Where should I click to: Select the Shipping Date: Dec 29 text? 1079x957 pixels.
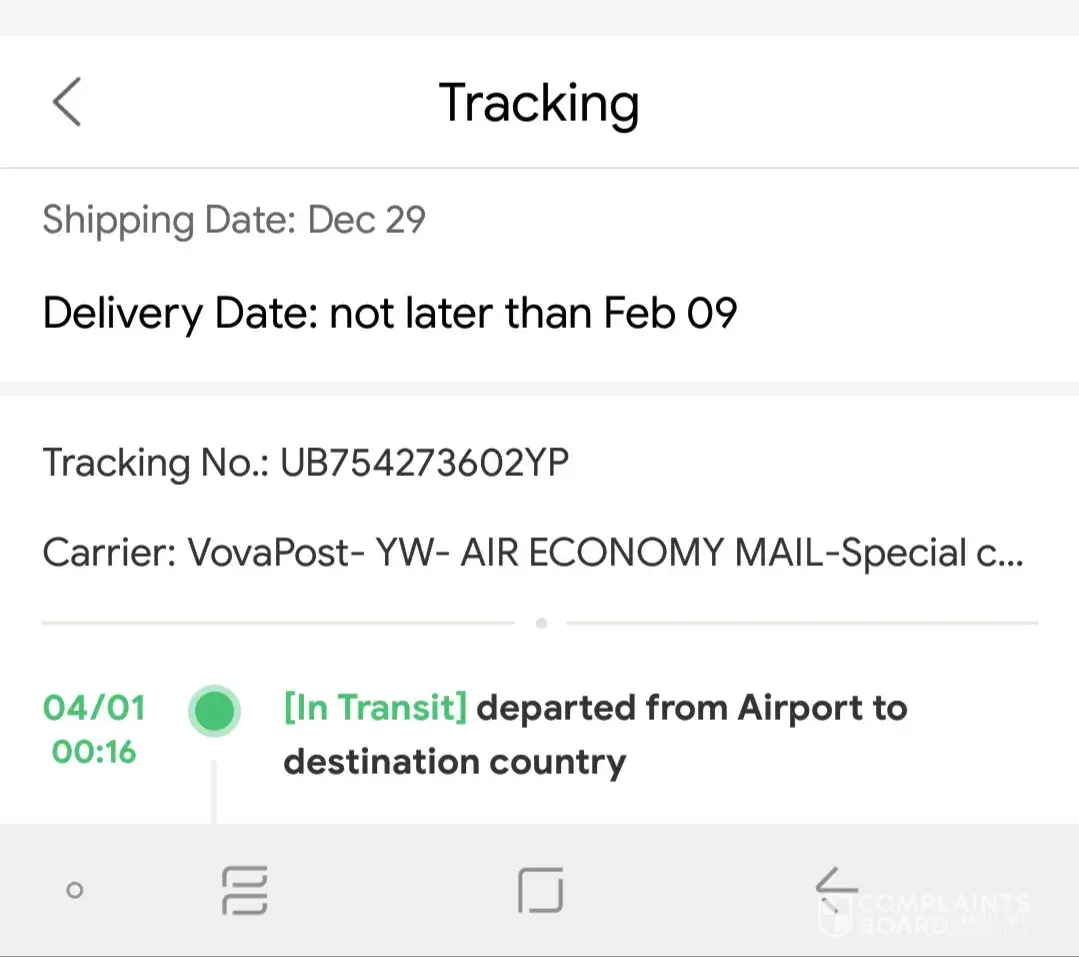tap(234, 220)
